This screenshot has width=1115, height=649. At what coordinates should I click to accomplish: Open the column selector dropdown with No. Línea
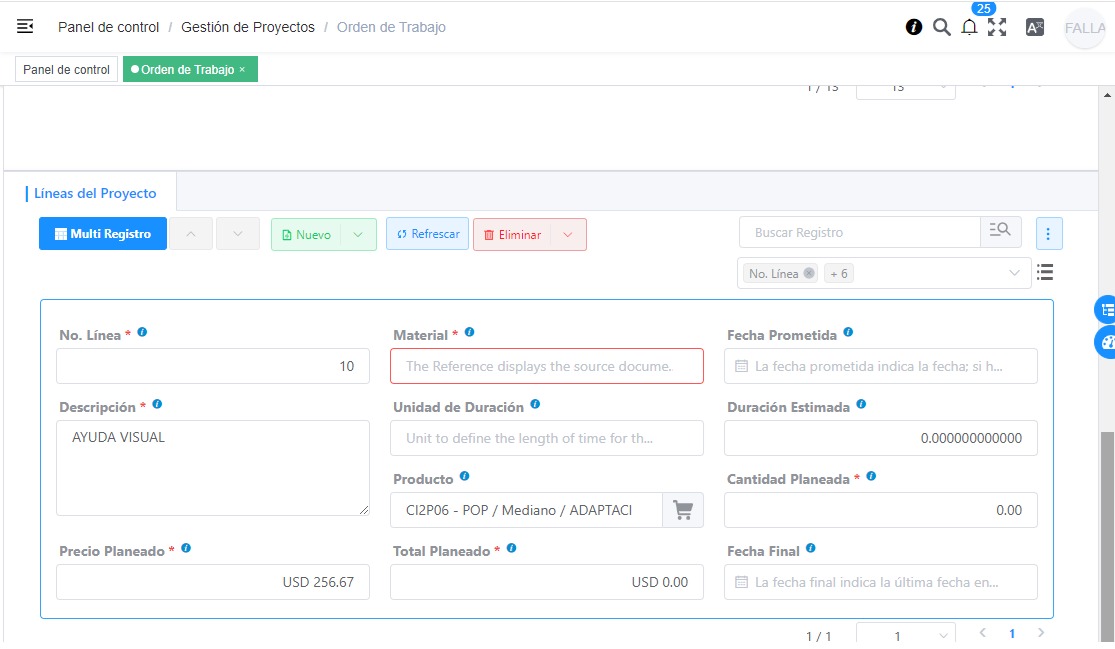click(x=1014, y=273)
